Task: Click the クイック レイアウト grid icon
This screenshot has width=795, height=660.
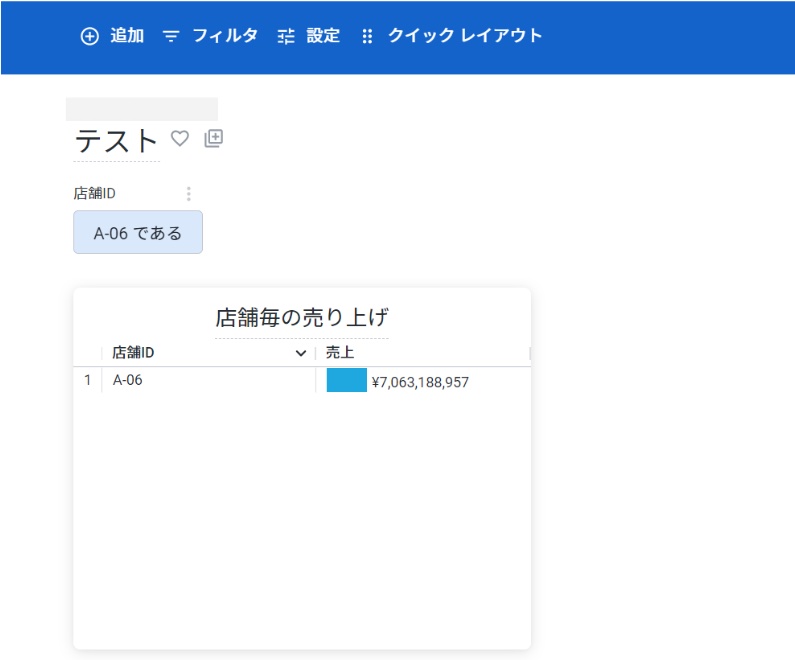Action: pos(367,36)
